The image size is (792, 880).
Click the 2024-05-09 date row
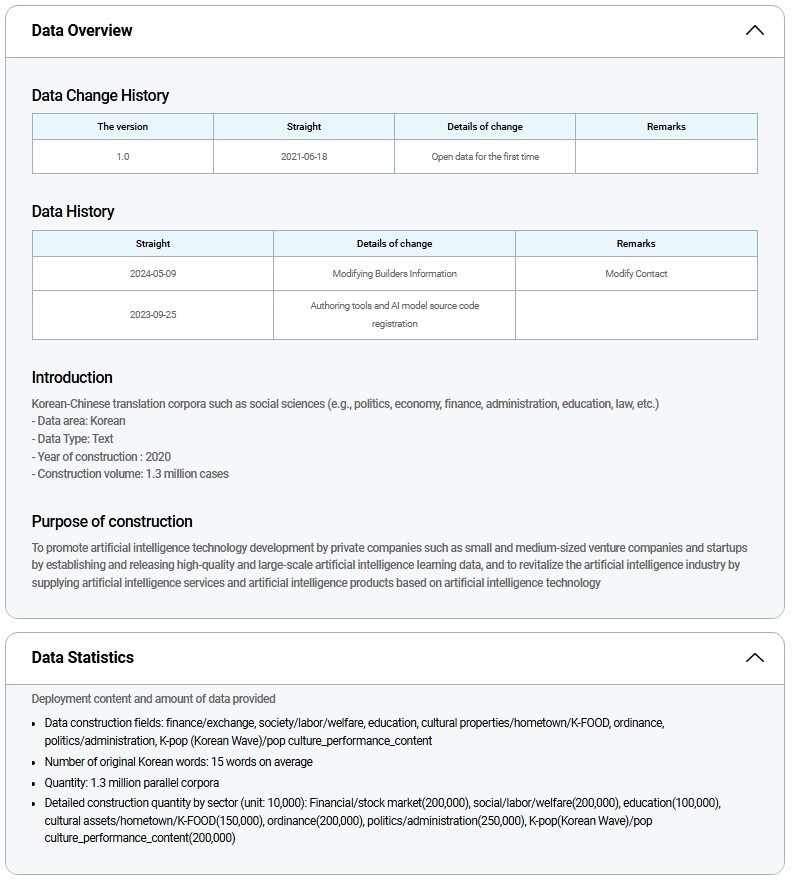coord(153,274)
